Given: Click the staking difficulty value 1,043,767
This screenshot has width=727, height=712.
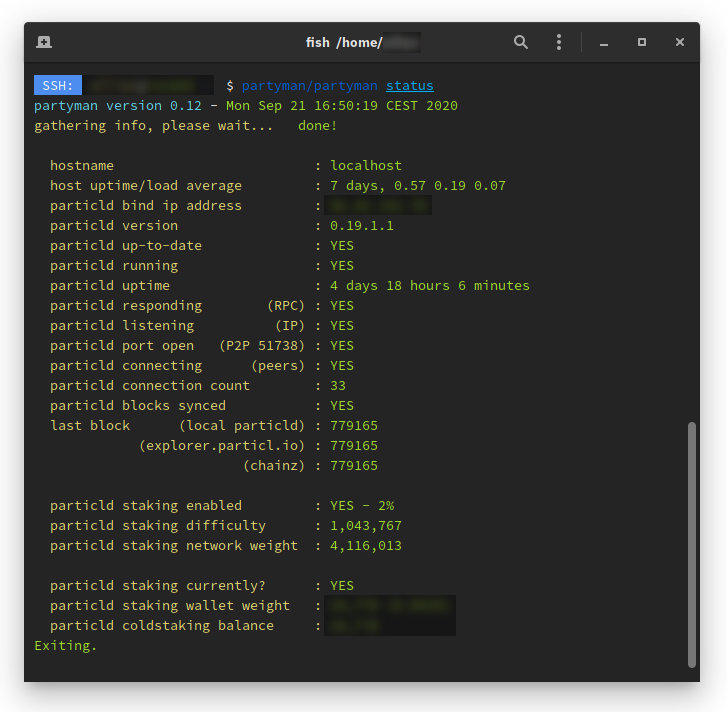Looking at the screenshot, I should [x=366, y=526].
